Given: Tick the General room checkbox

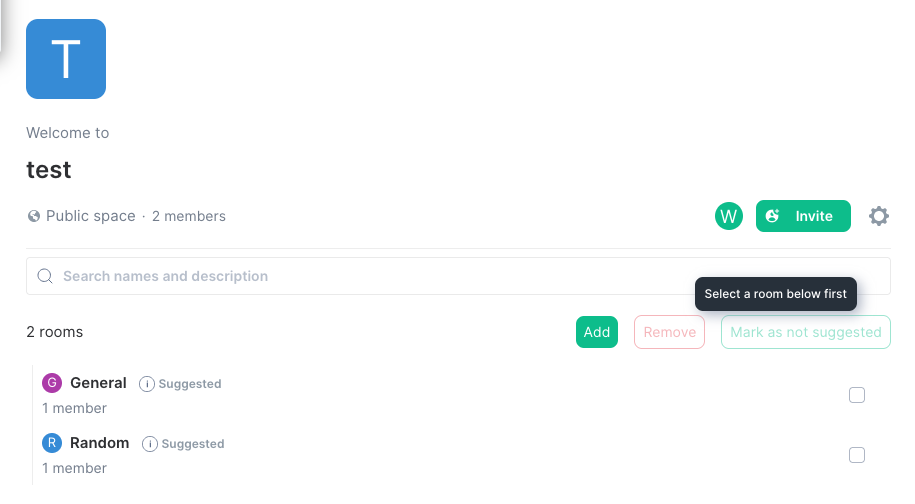Looking at the screenshot, I should coord(857,395).
